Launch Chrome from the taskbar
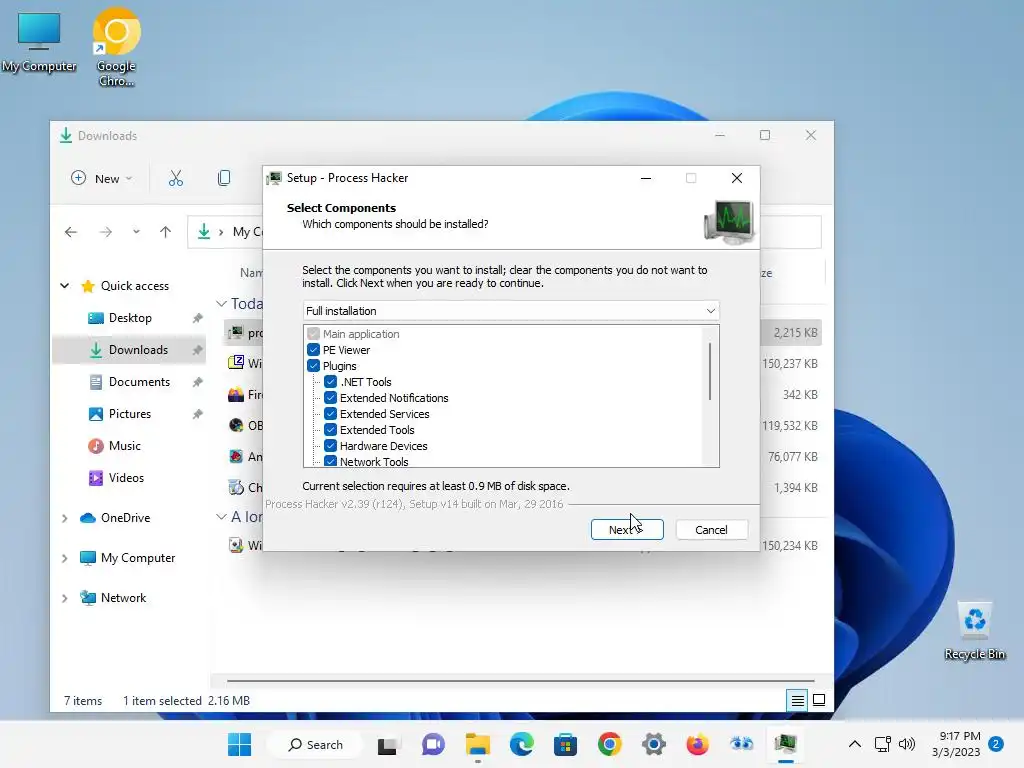Screen dimensions: 1024x768 point(609,744)
